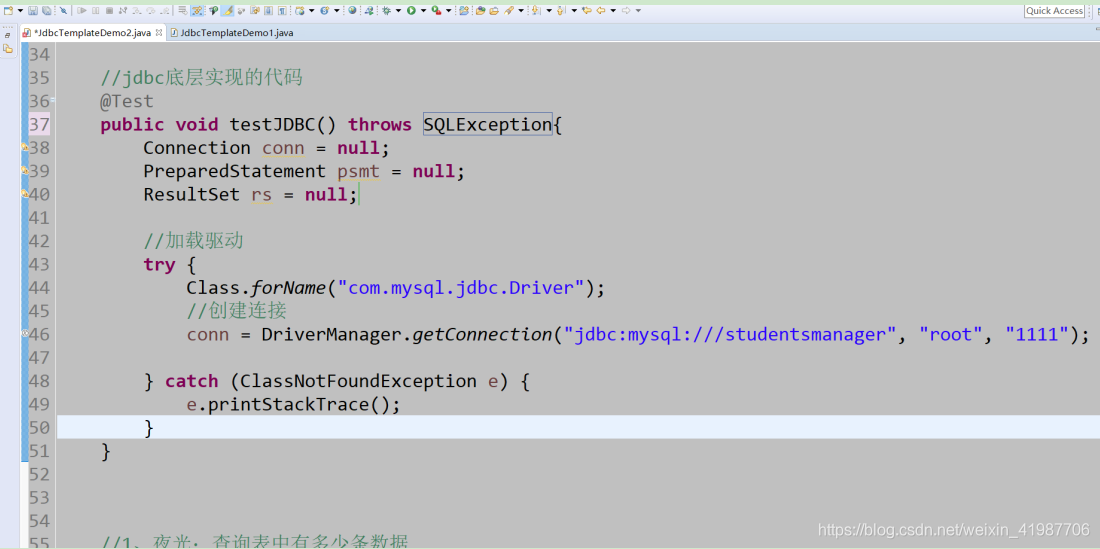Viewport: 1100px width, 549px height.
Task: Click the Save All icon
Action: coord(46,11)
